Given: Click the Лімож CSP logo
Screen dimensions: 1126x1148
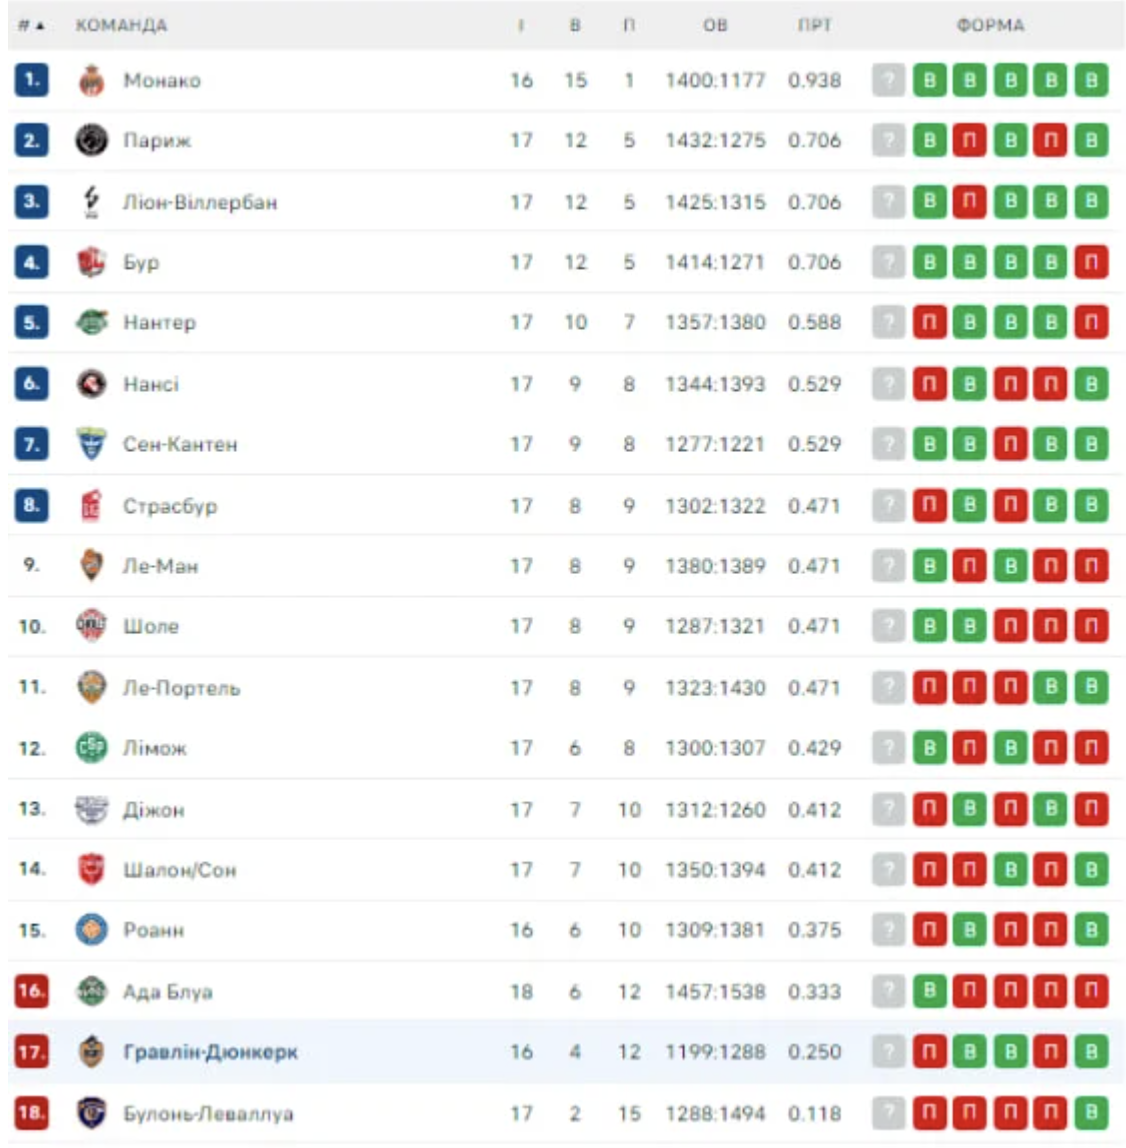Looking at the screenshot, I should tap(91, 748).
